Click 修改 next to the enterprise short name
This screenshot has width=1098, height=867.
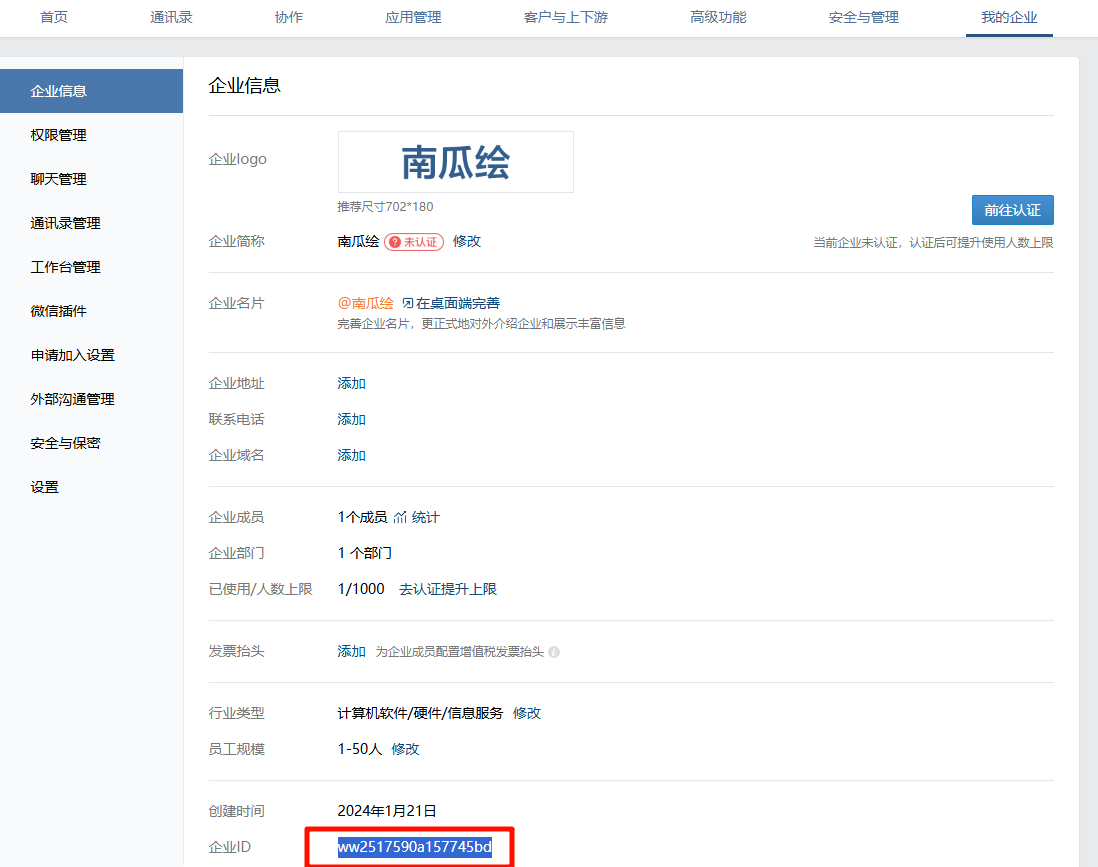tap(467, 241)
